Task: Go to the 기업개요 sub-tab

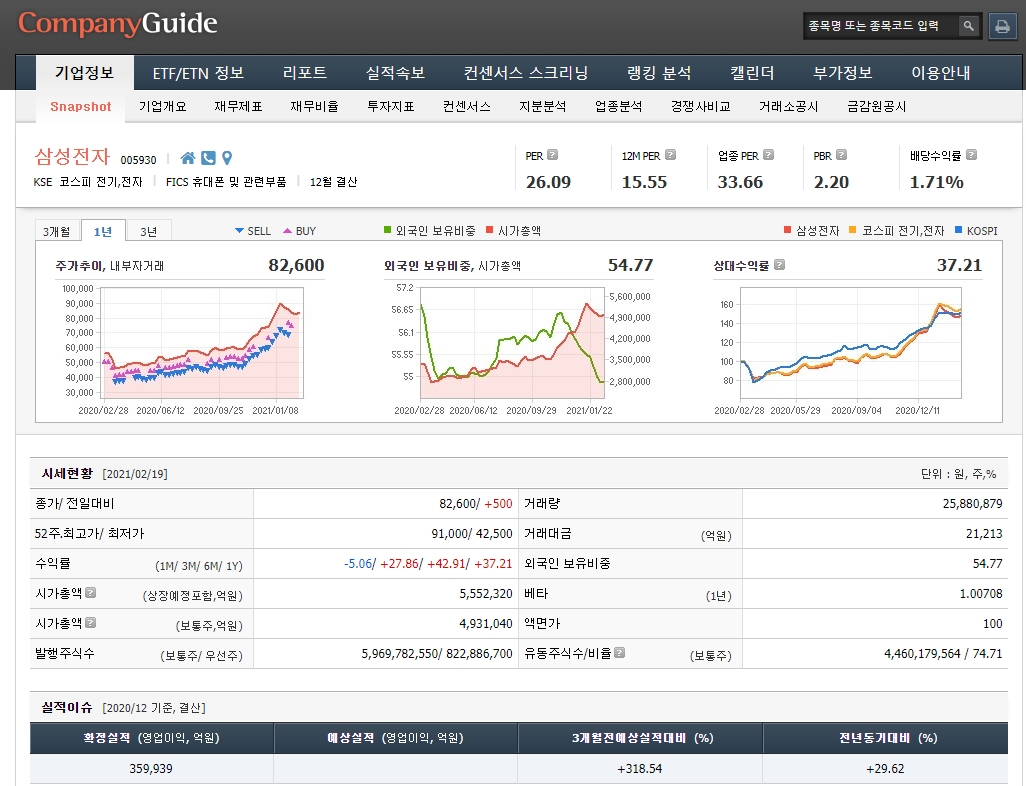Action: 163,107
